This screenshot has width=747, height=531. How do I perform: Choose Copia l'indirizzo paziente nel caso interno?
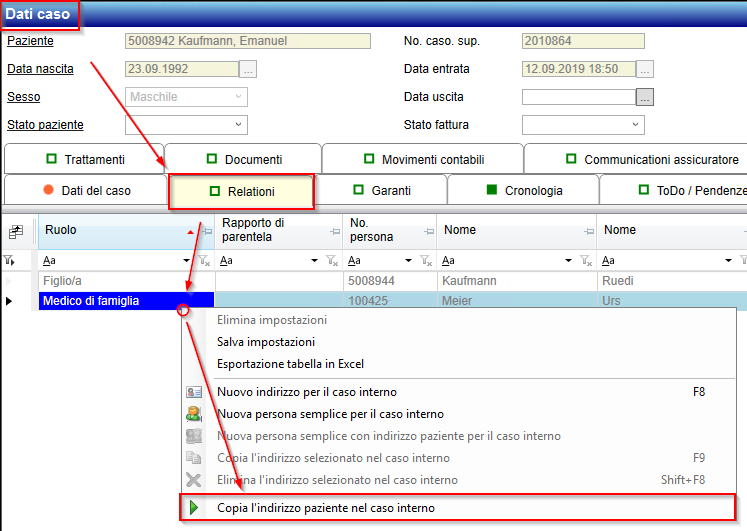coord(458,508)
